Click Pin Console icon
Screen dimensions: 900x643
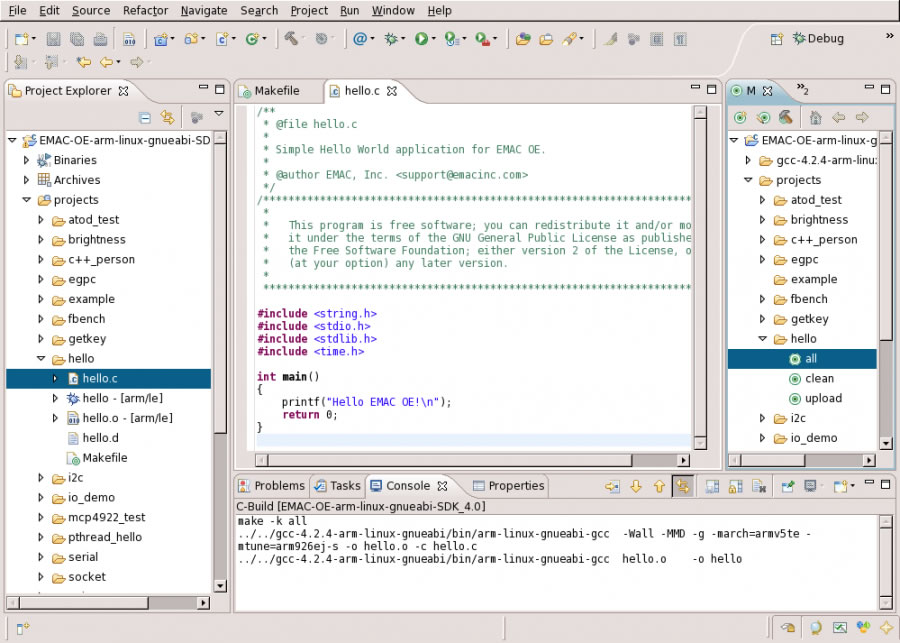coord(787,487)
